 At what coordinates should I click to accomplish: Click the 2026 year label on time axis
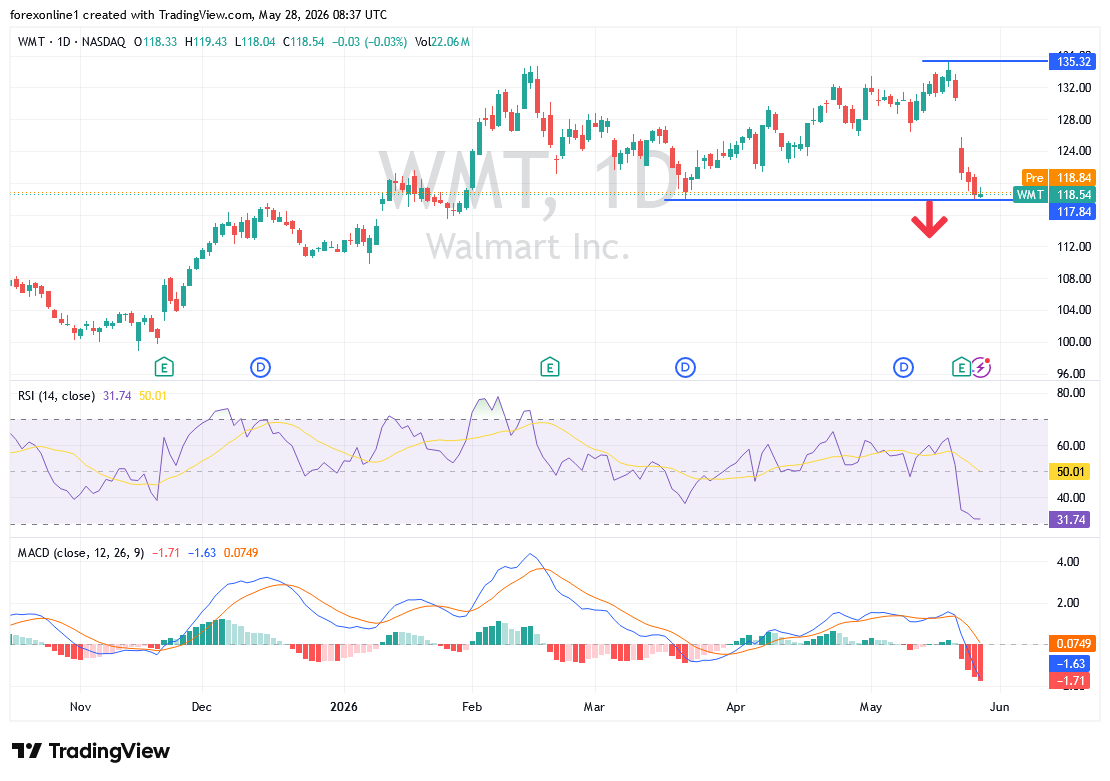pyautogui.click(x=344, y=707)
